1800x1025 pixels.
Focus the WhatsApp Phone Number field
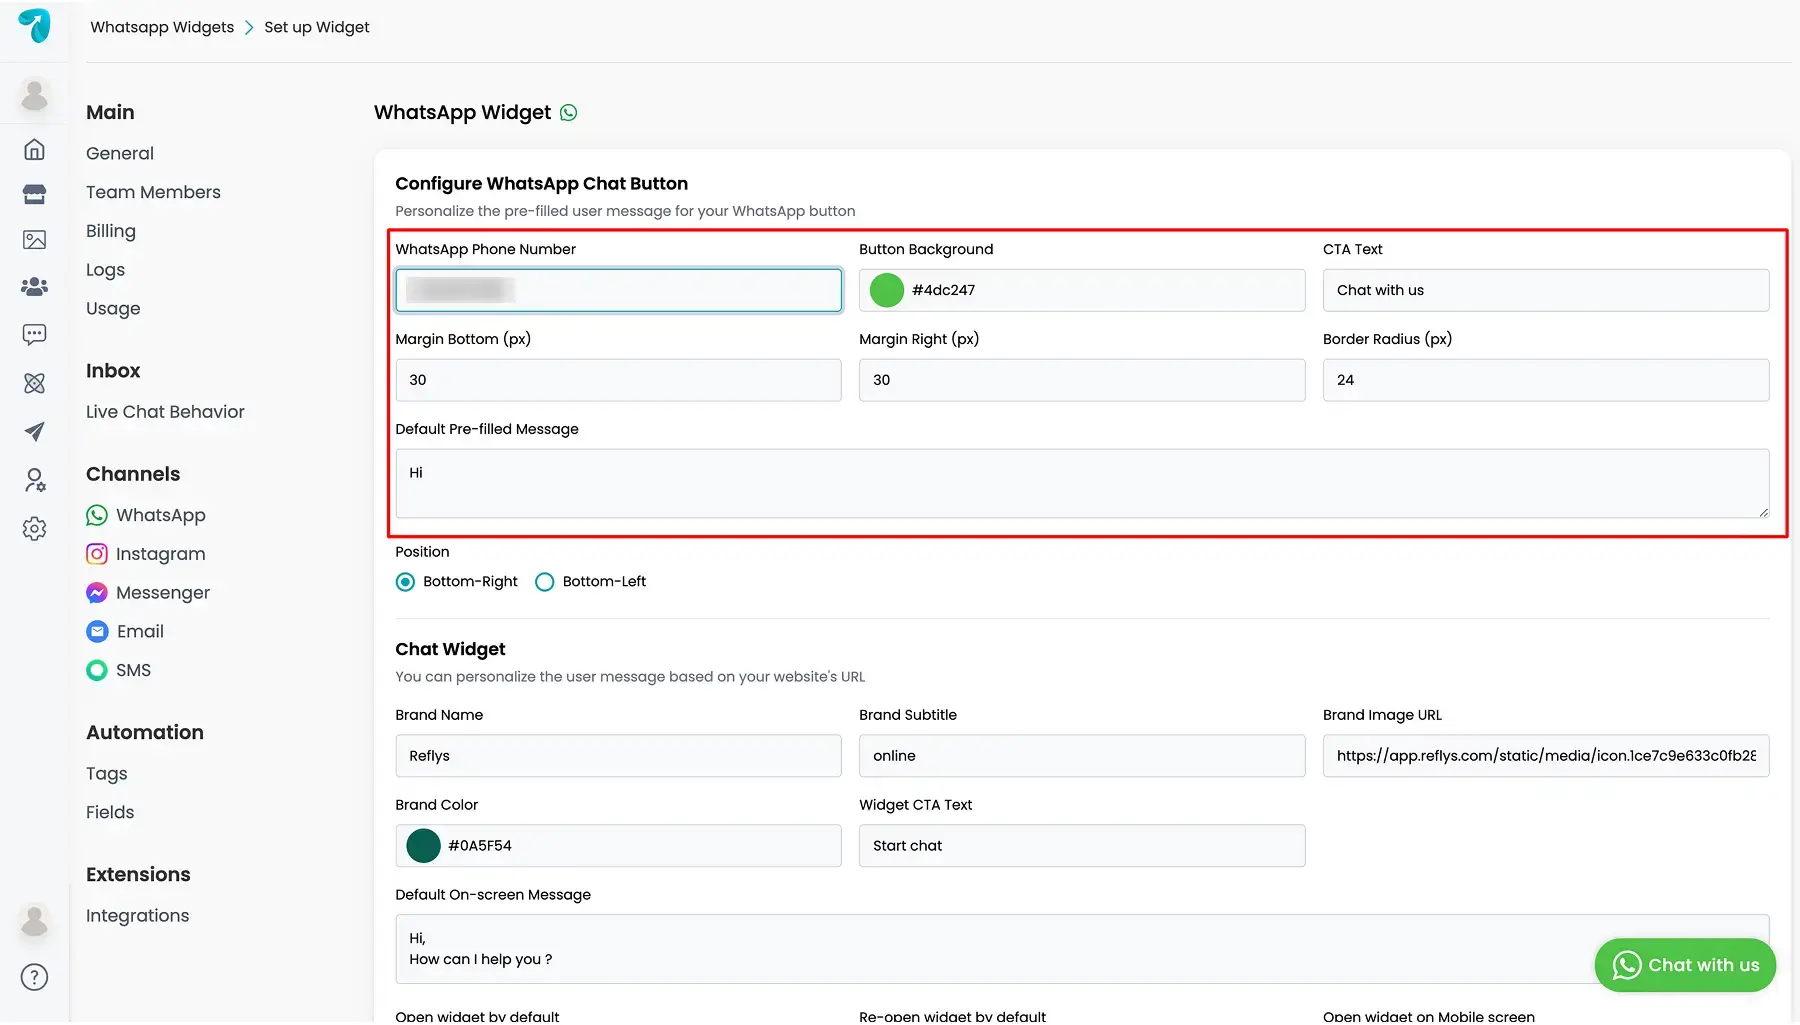click(x=619, y=290)
